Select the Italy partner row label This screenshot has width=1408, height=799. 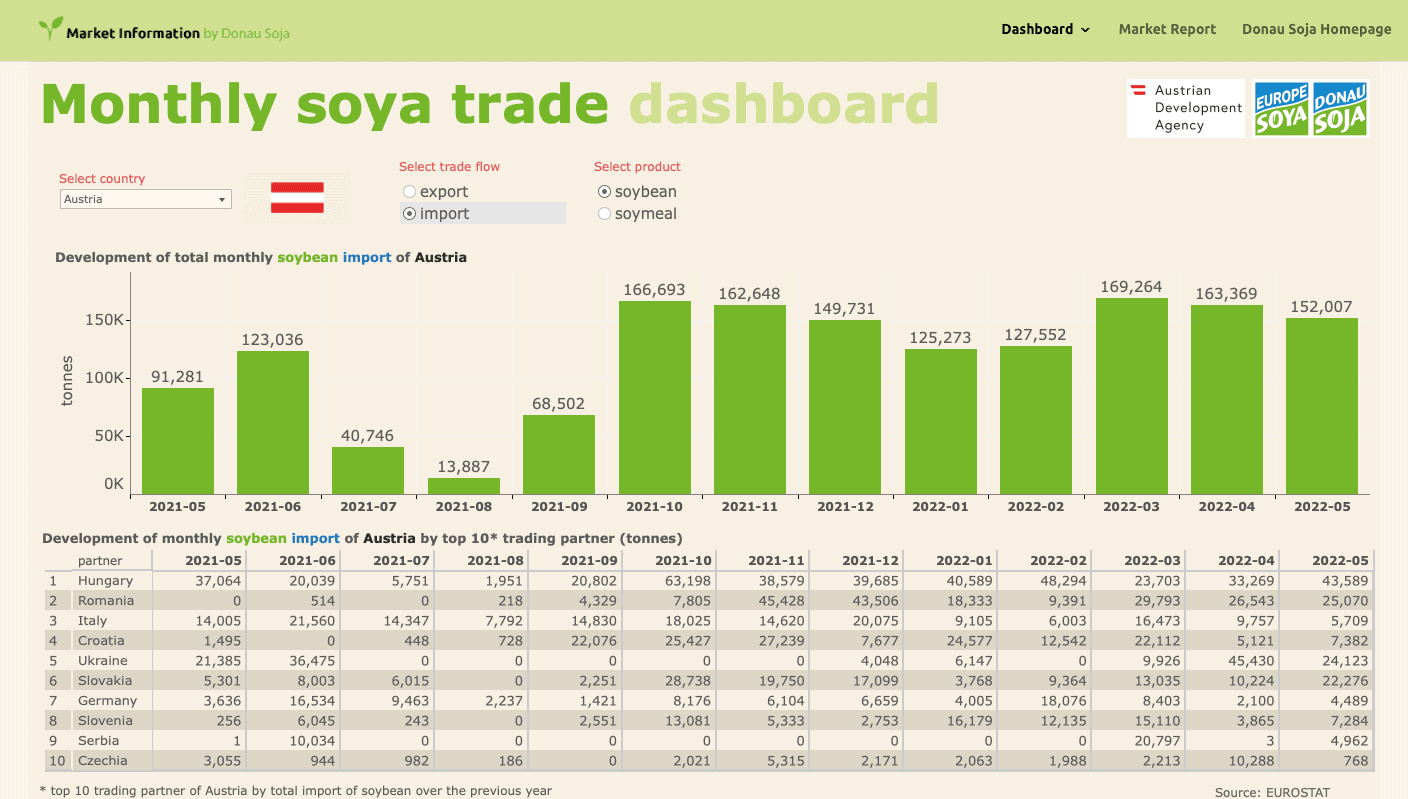click(92, 621)
